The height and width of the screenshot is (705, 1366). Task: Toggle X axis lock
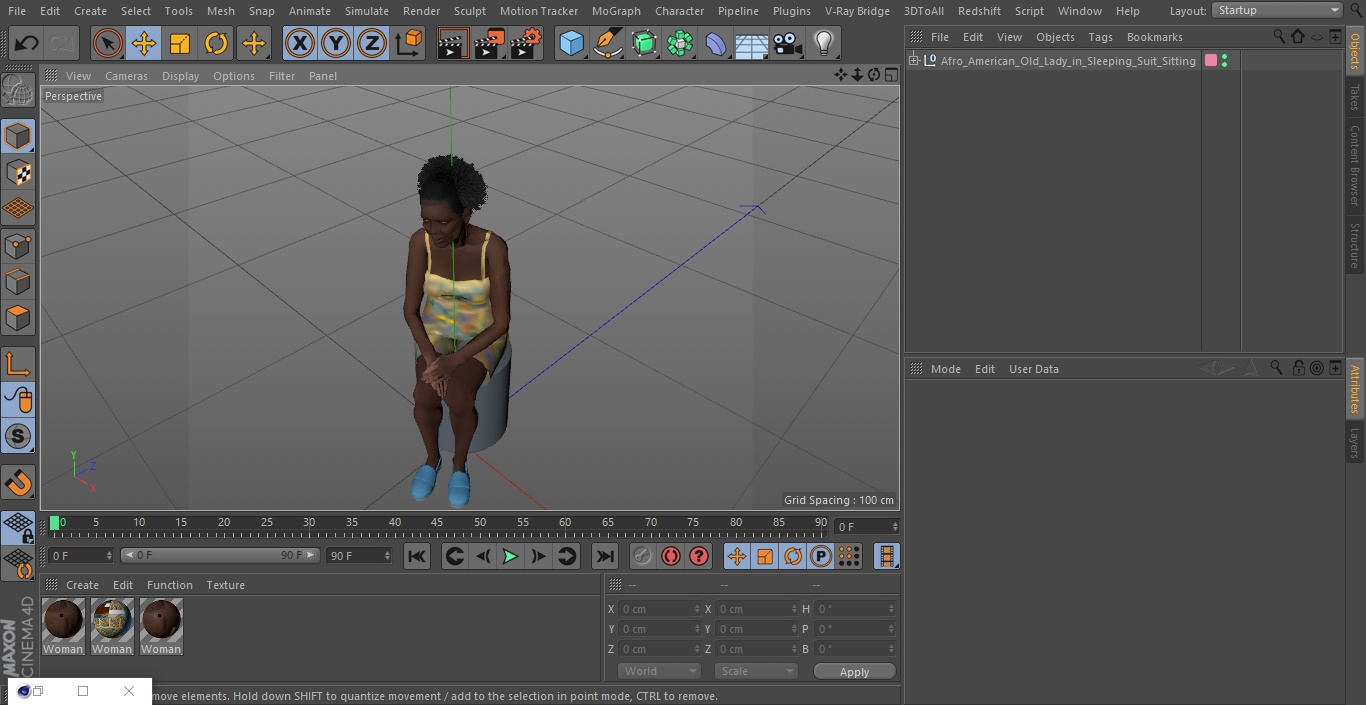(300, 43)
